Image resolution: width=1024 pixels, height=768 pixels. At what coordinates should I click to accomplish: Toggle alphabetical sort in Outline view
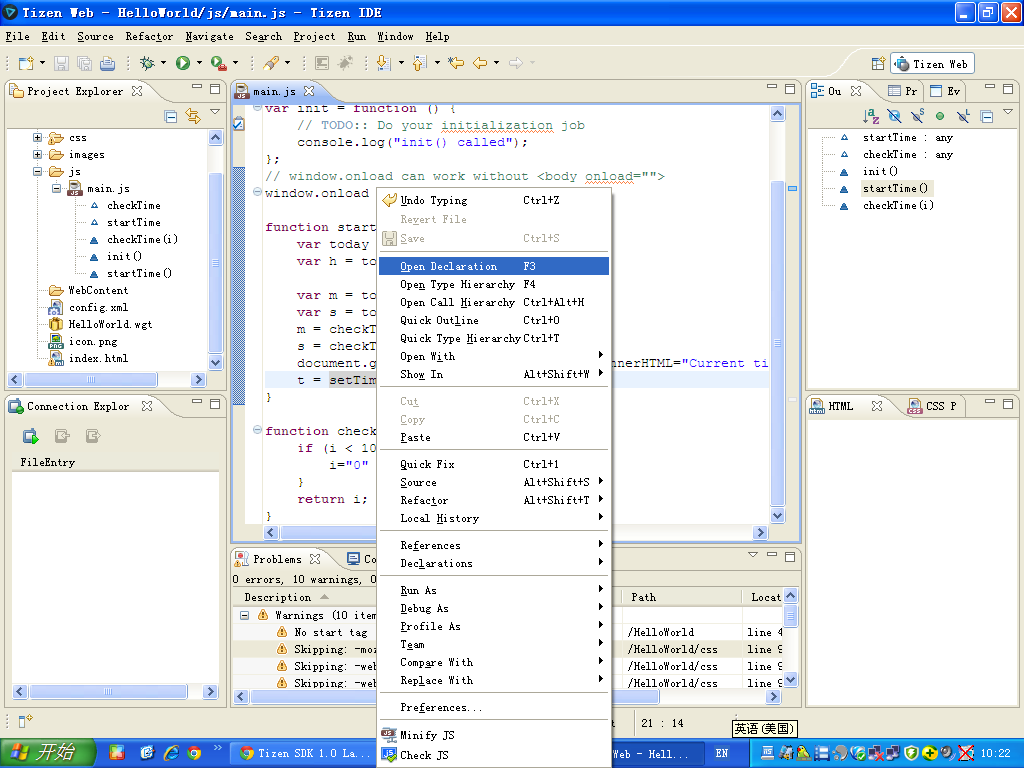[x=871, y=116]
